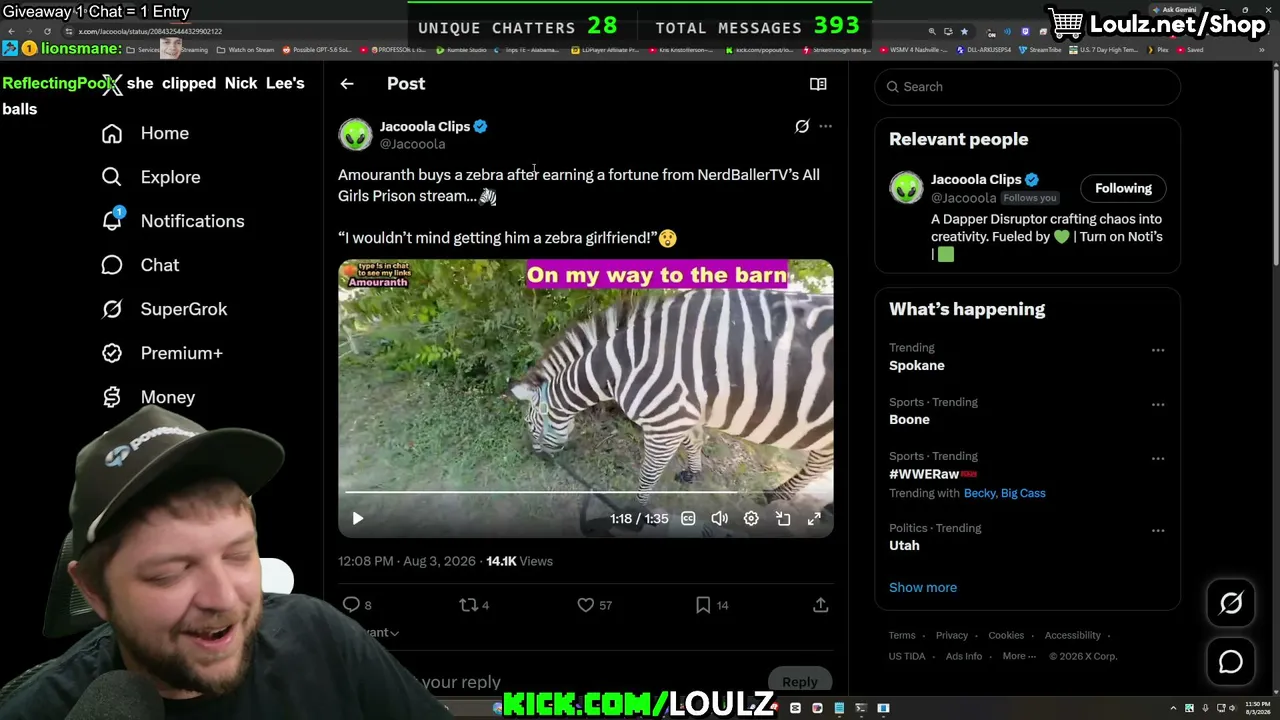Play the zebra video
This screenshot has width=1280, height=720.
pyautogui.click(x=358, y=518)
